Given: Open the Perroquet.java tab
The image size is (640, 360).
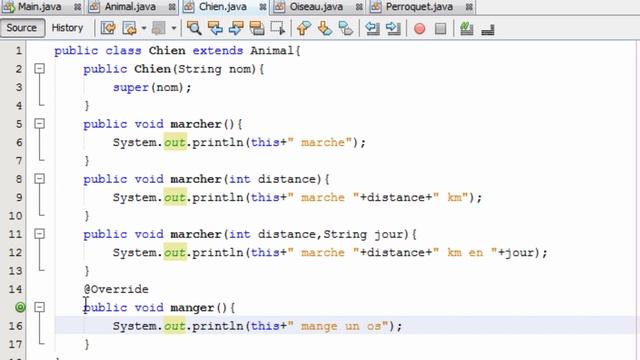Looking at the screenshot, I should (419, 7).
